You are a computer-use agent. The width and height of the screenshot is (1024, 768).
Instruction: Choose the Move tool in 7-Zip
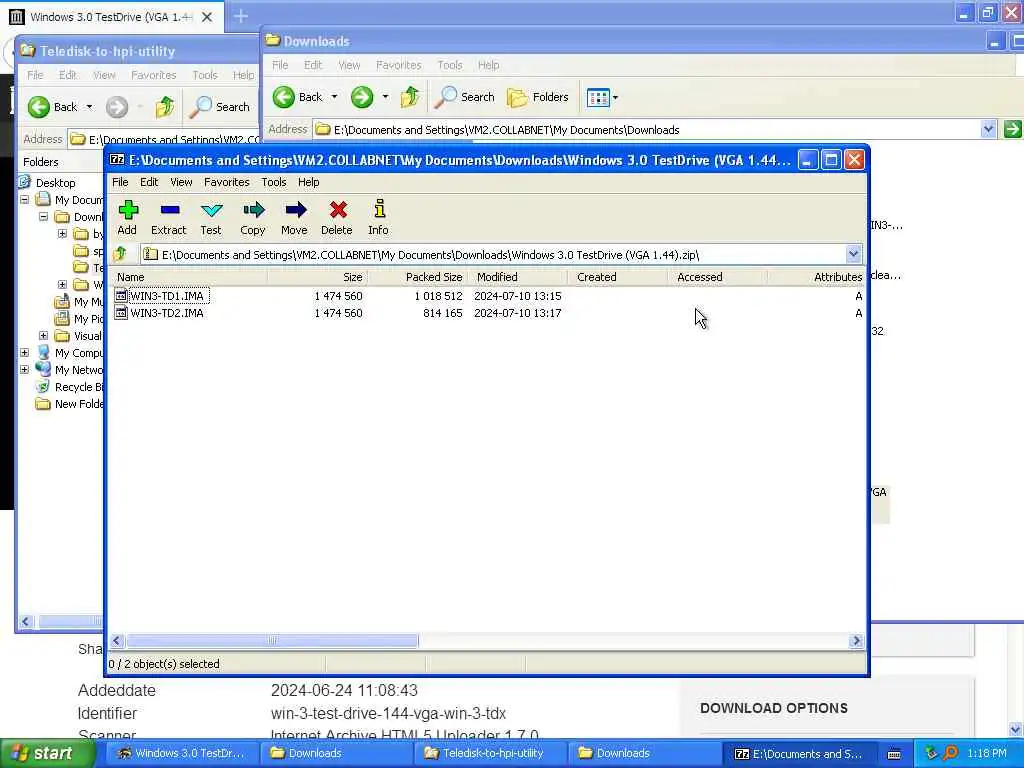point(295,217)
